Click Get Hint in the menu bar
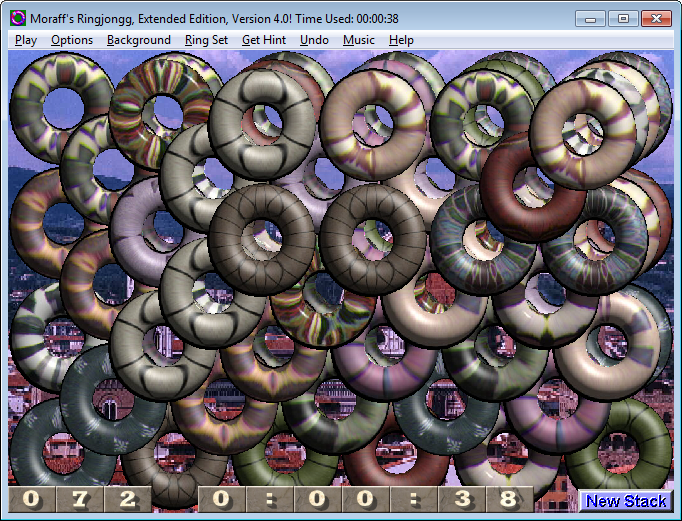This screenshot has width=682, height=521. coord(264,40)
